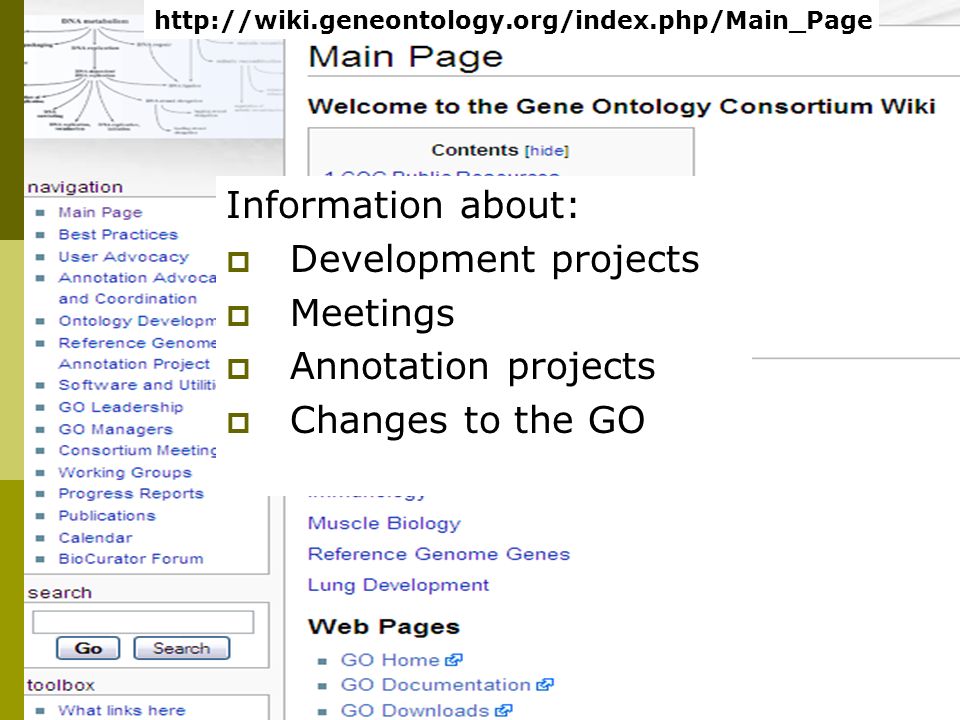Open Main Page navigation link
Screen dimensions: 960x720
click(100, 212)
